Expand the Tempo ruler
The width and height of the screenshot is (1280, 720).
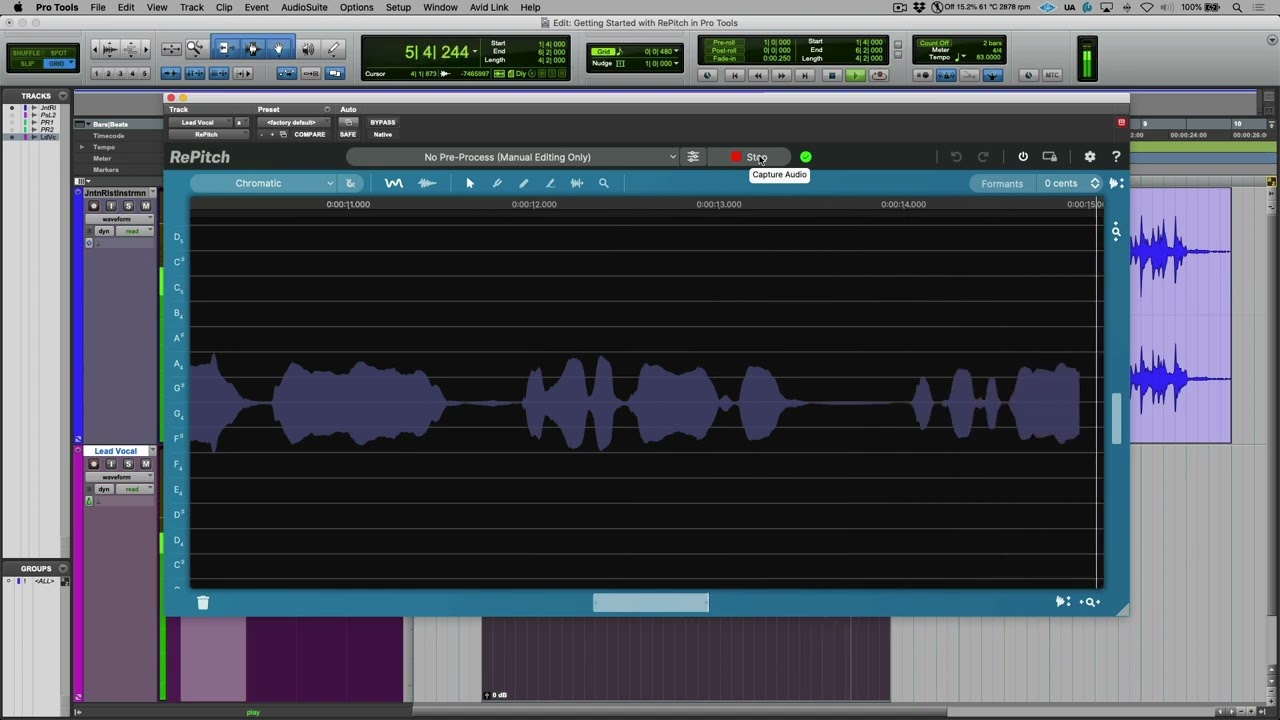pyautogui.click(x=82, y=147)
